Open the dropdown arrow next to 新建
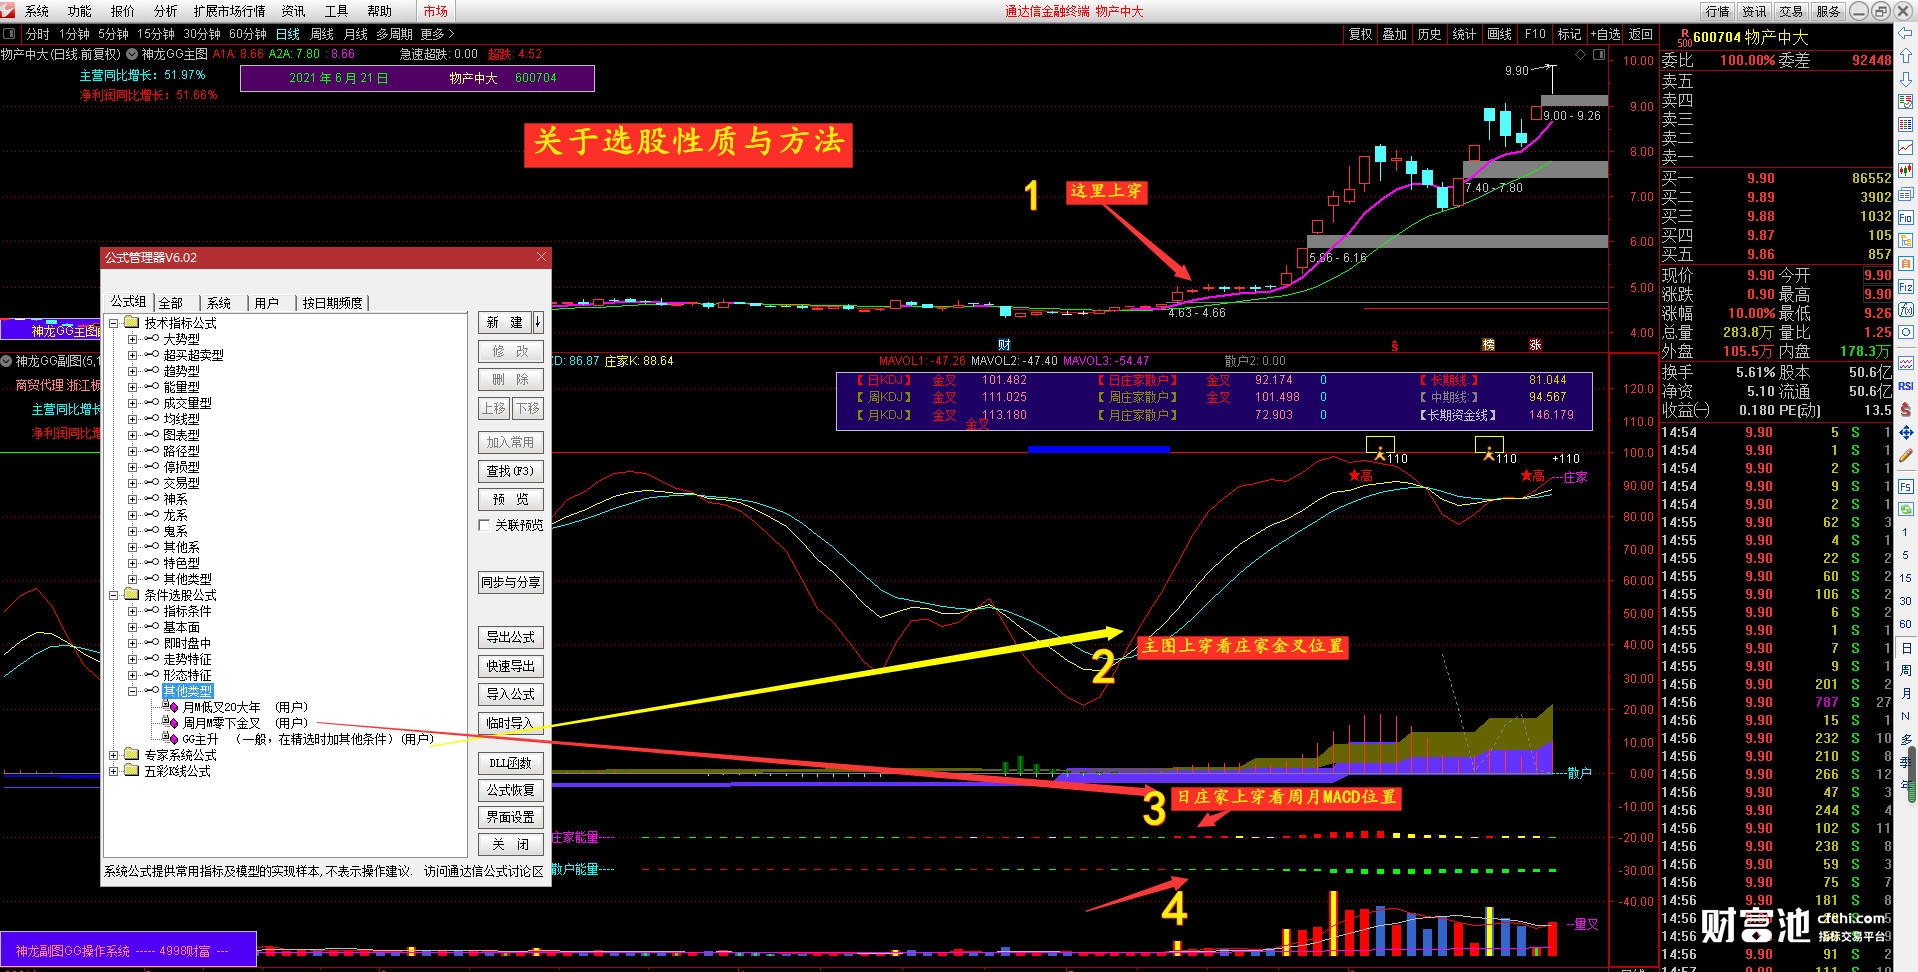Image resolution: width=1918 pixels, height=972 pixels. (x=538, y=322)
